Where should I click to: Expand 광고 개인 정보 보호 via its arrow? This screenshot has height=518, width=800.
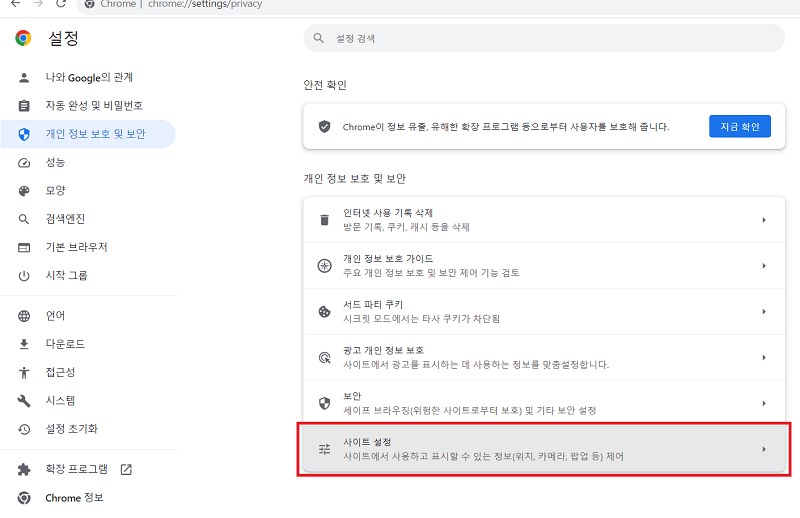764,357
